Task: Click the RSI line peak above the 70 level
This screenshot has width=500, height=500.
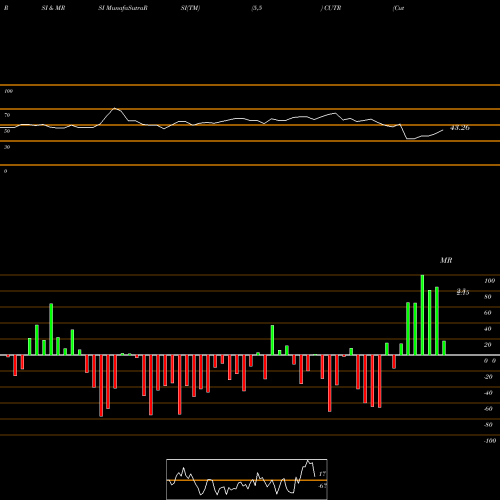Action: 115,108
